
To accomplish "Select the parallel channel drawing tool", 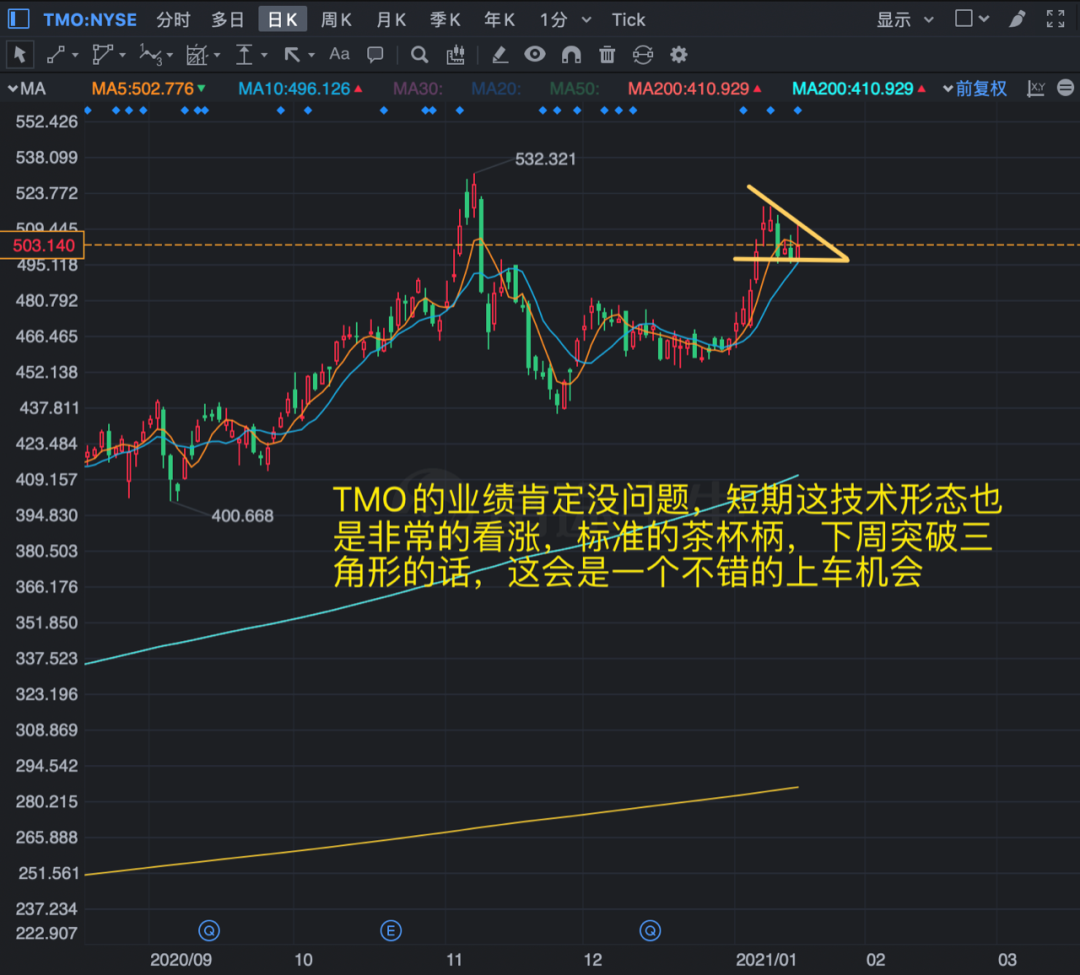I will point(103,54).
